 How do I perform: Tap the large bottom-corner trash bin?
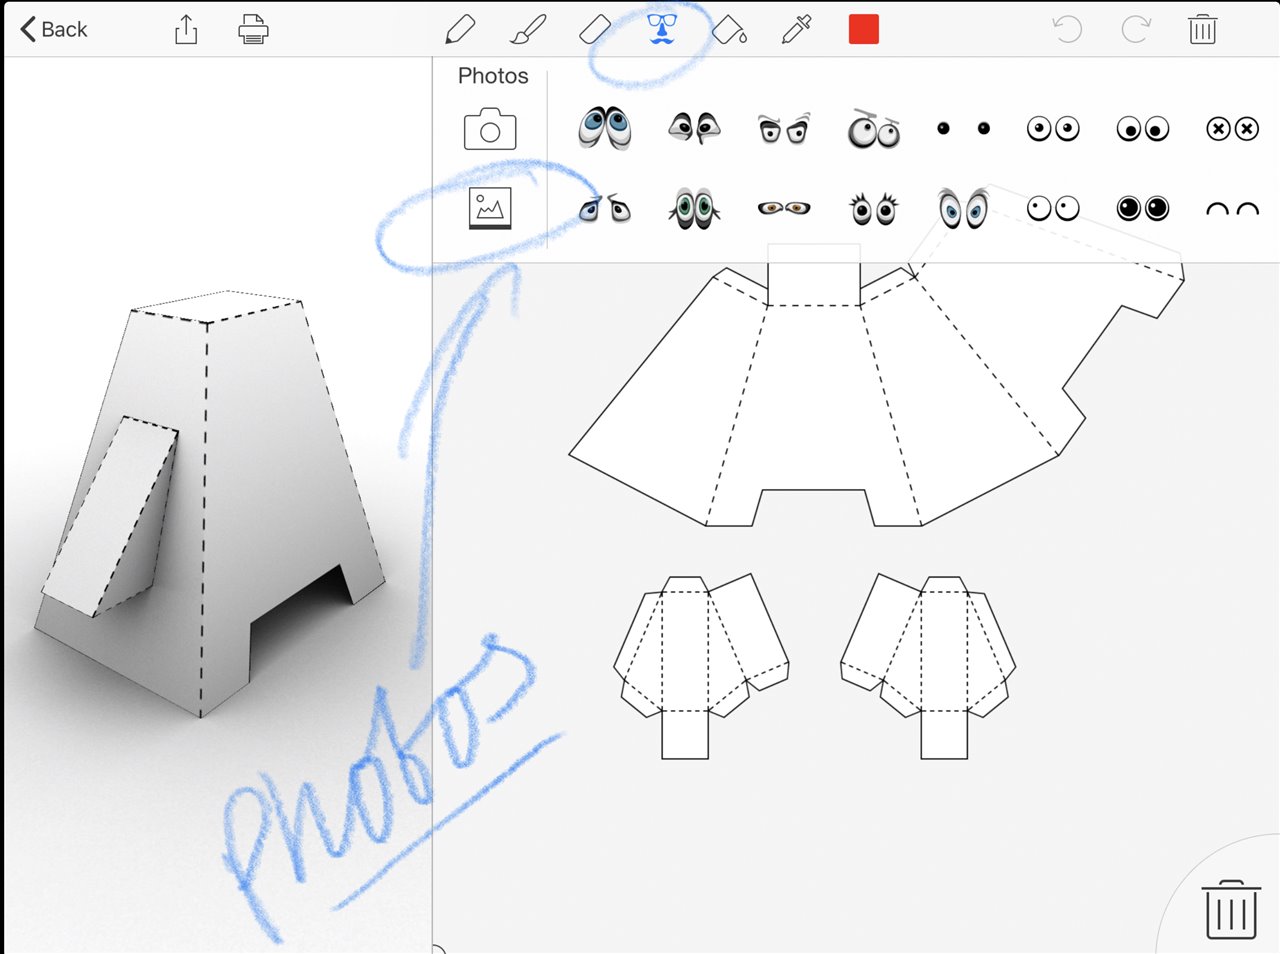click(x=1231, y=909)
